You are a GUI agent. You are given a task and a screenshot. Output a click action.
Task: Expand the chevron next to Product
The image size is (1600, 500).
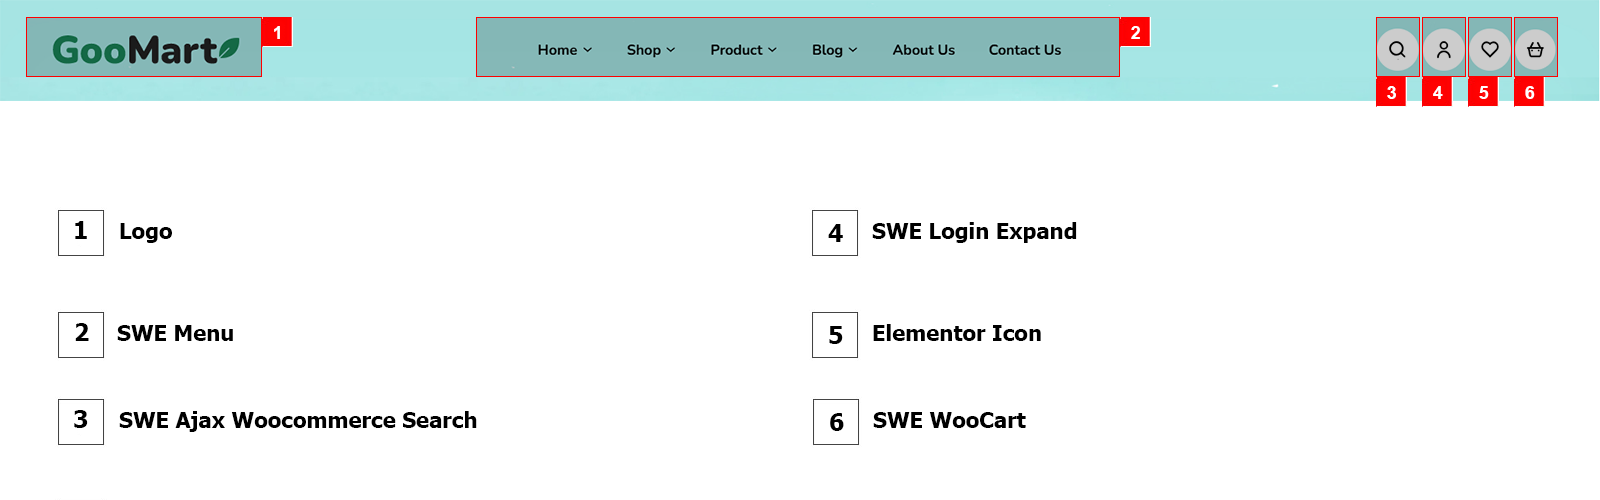click(772, 50)
